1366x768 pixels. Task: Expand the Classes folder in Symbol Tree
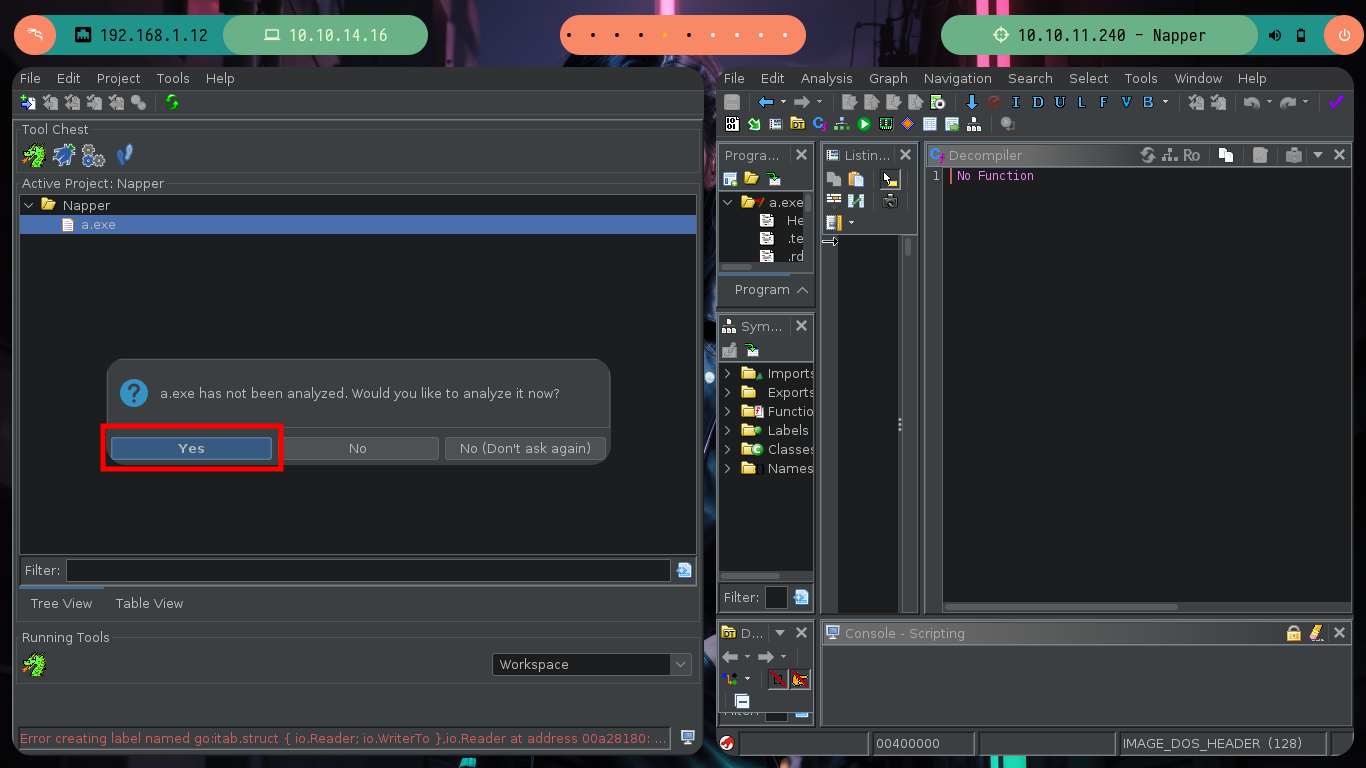(727, 450)
